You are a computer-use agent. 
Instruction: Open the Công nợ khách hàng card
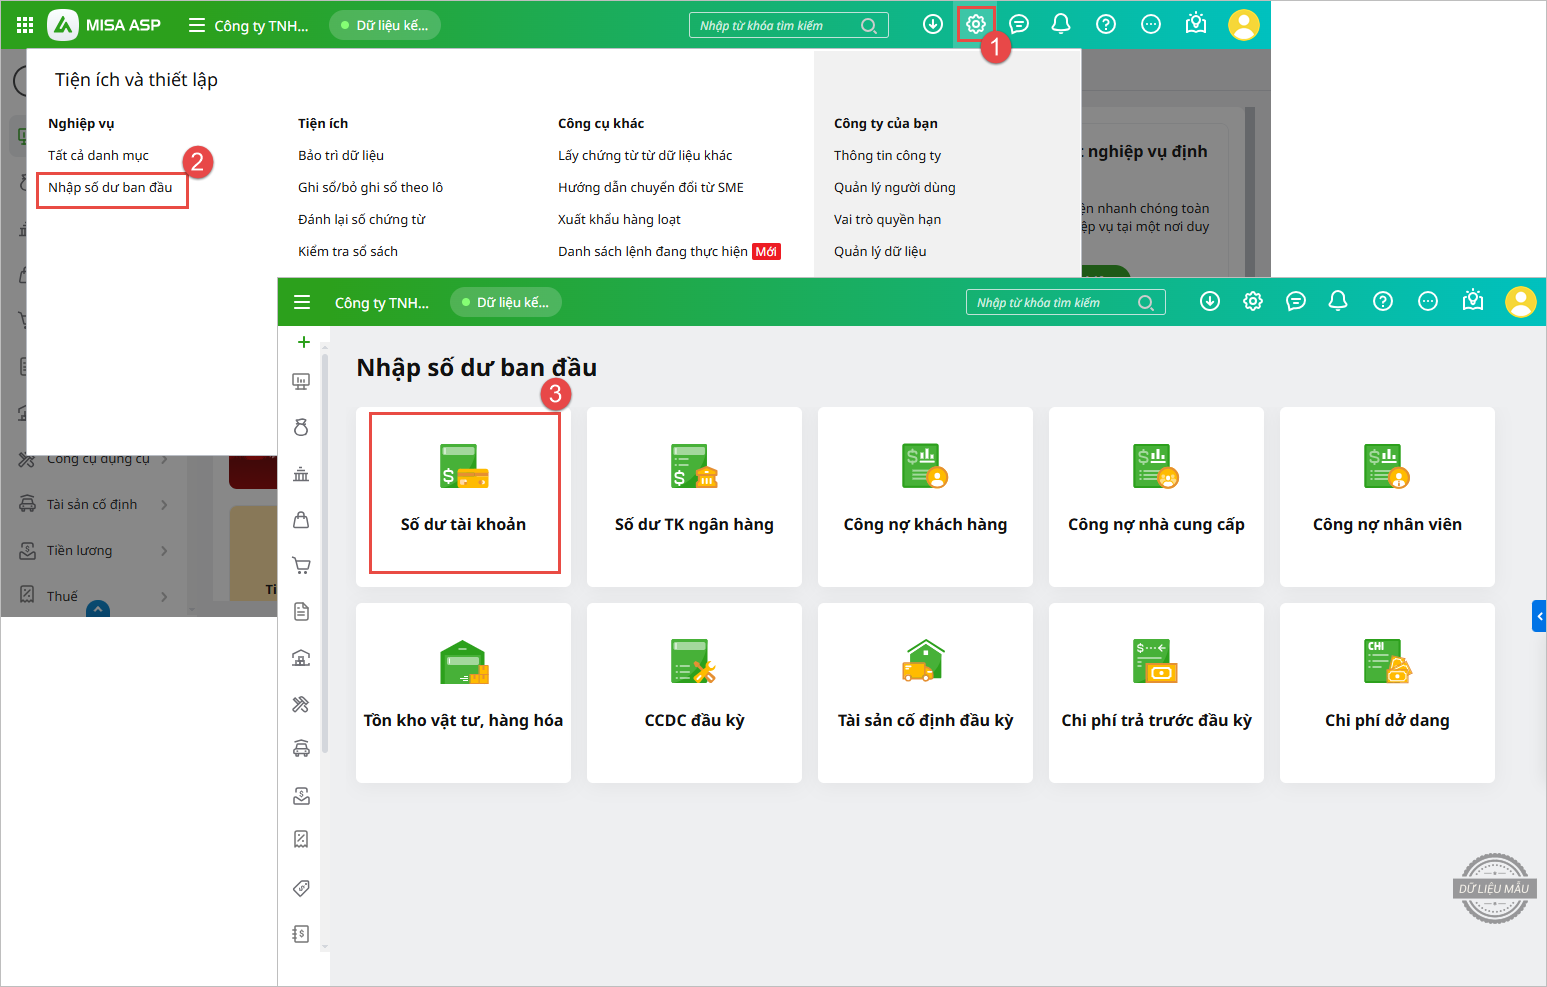point(925,496)
